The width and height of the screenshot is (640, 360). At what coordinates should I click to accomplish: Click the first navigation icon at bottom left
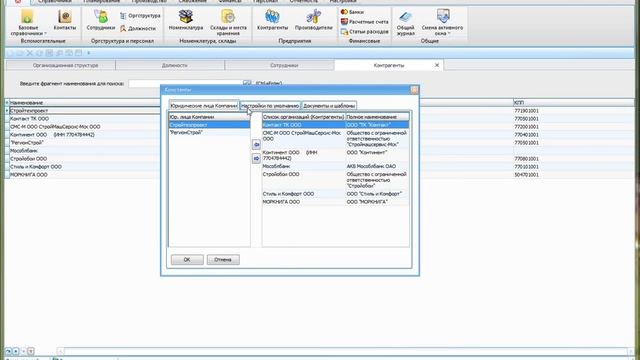[8, 351]
